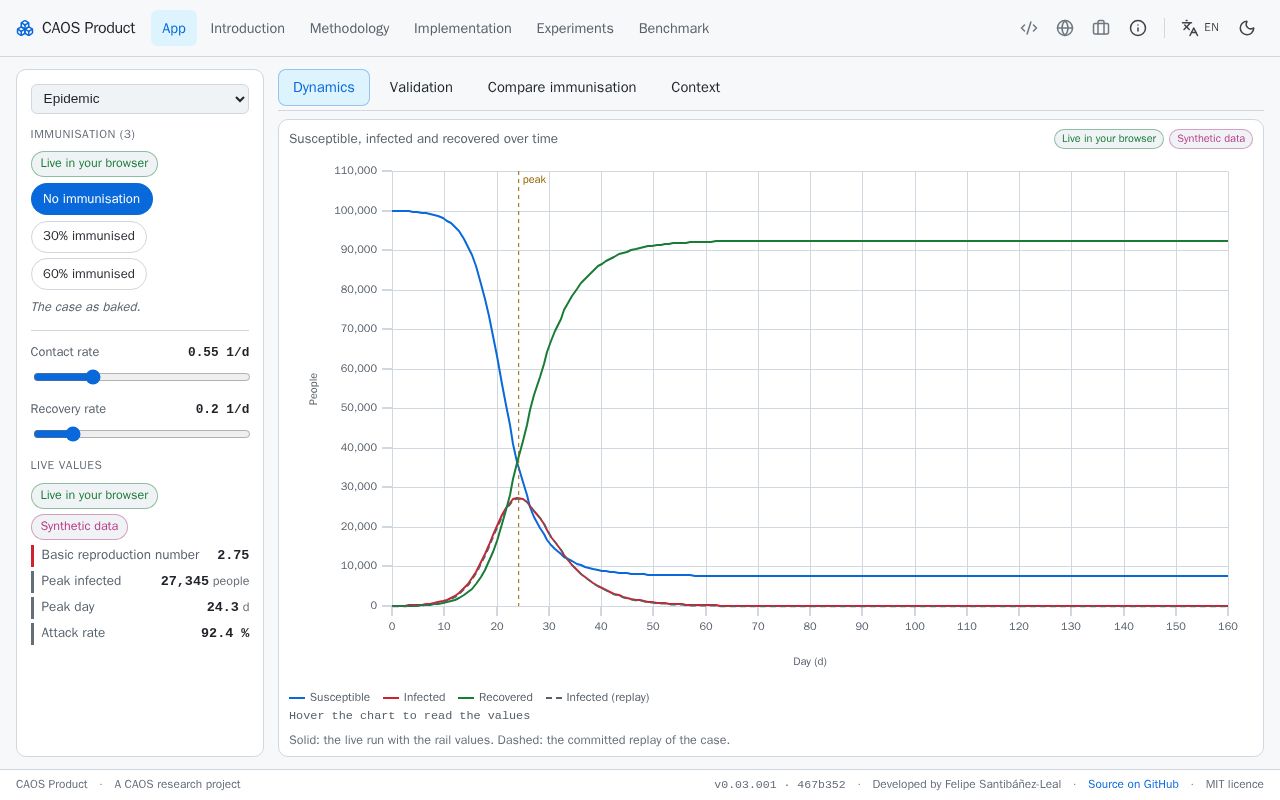
Task: Open the Experiments page
Action: tap(575, 28)
